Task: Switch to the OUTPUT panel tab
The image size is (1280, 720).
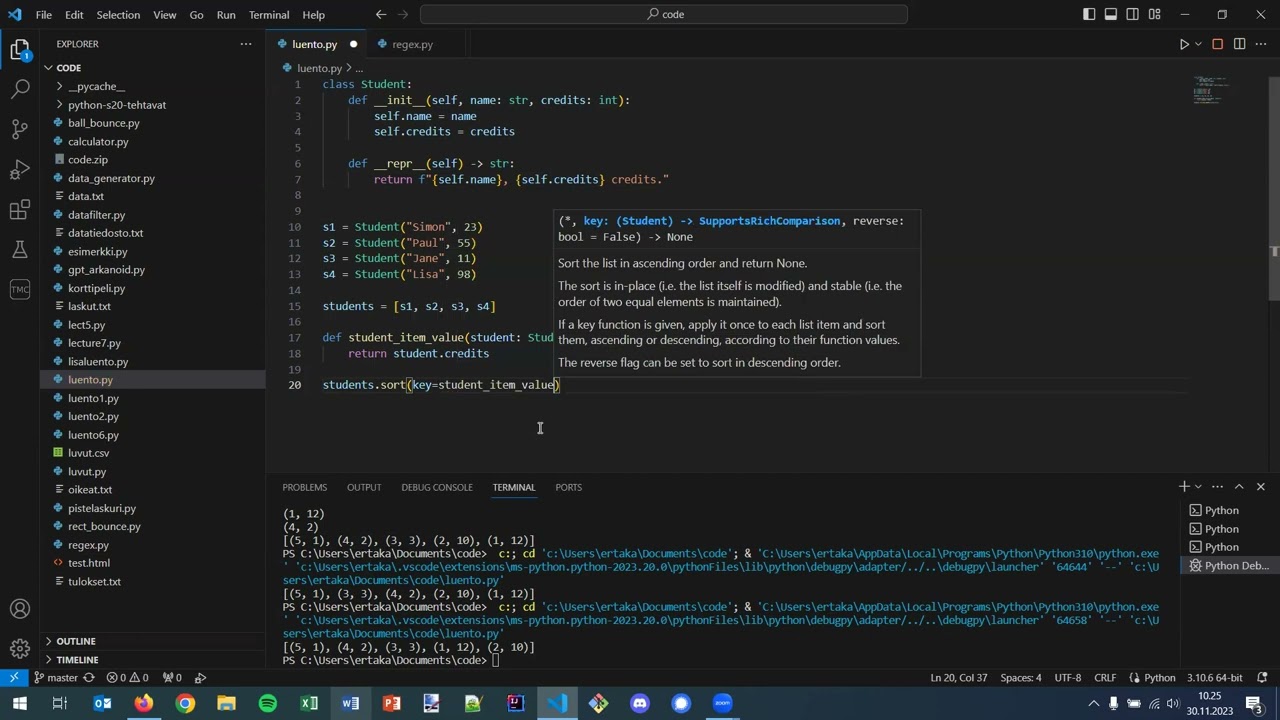Action: coord(364,487)
